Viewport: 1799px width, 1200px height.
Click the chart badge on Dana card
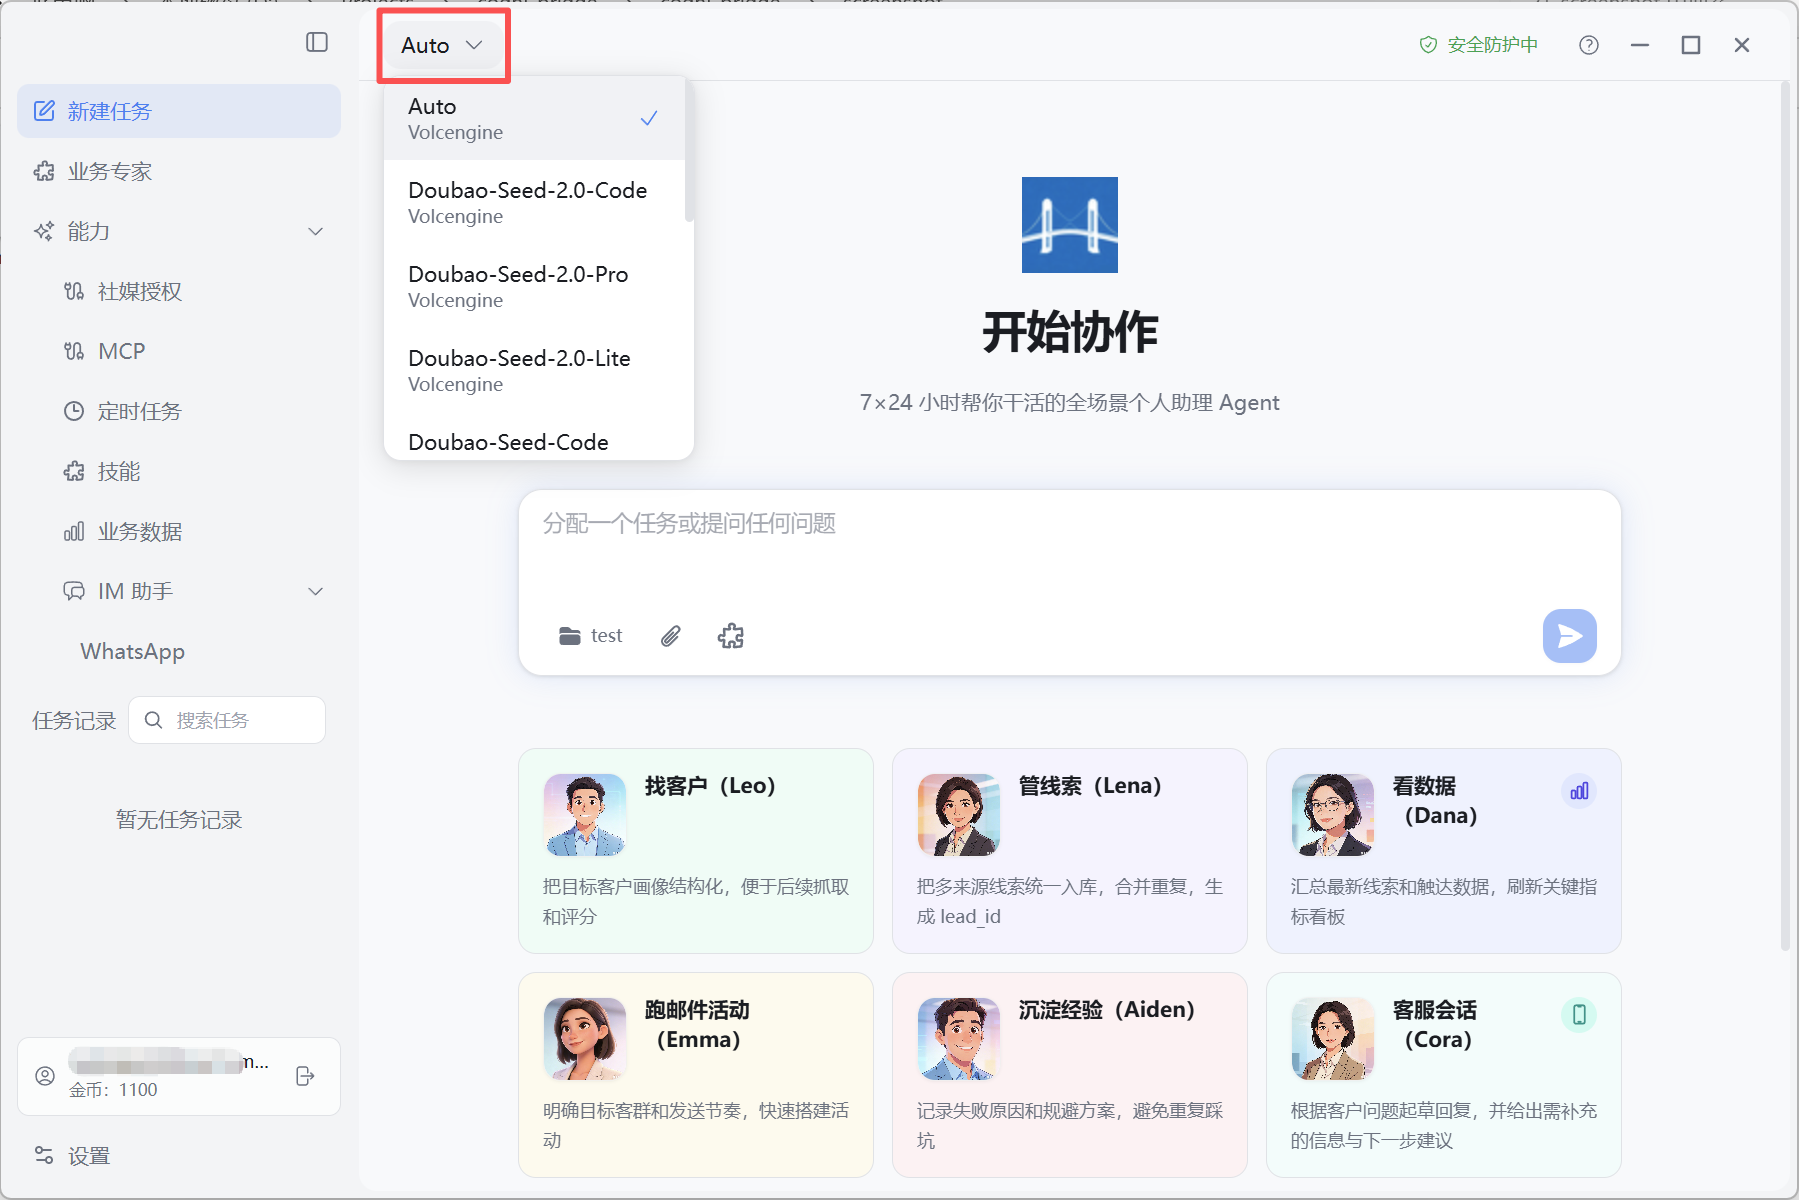(1579, 791)
